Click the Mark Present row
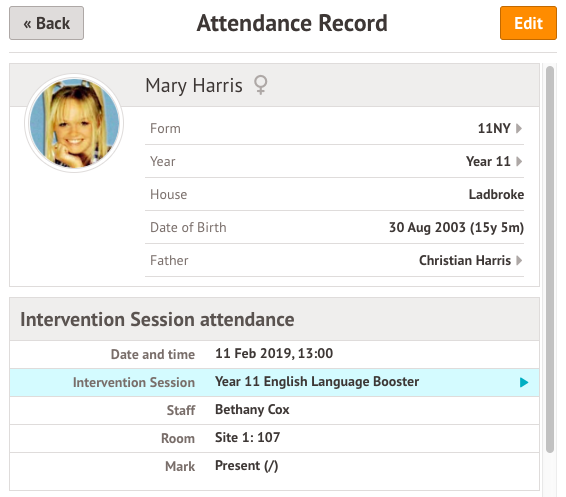 point(274,466)
